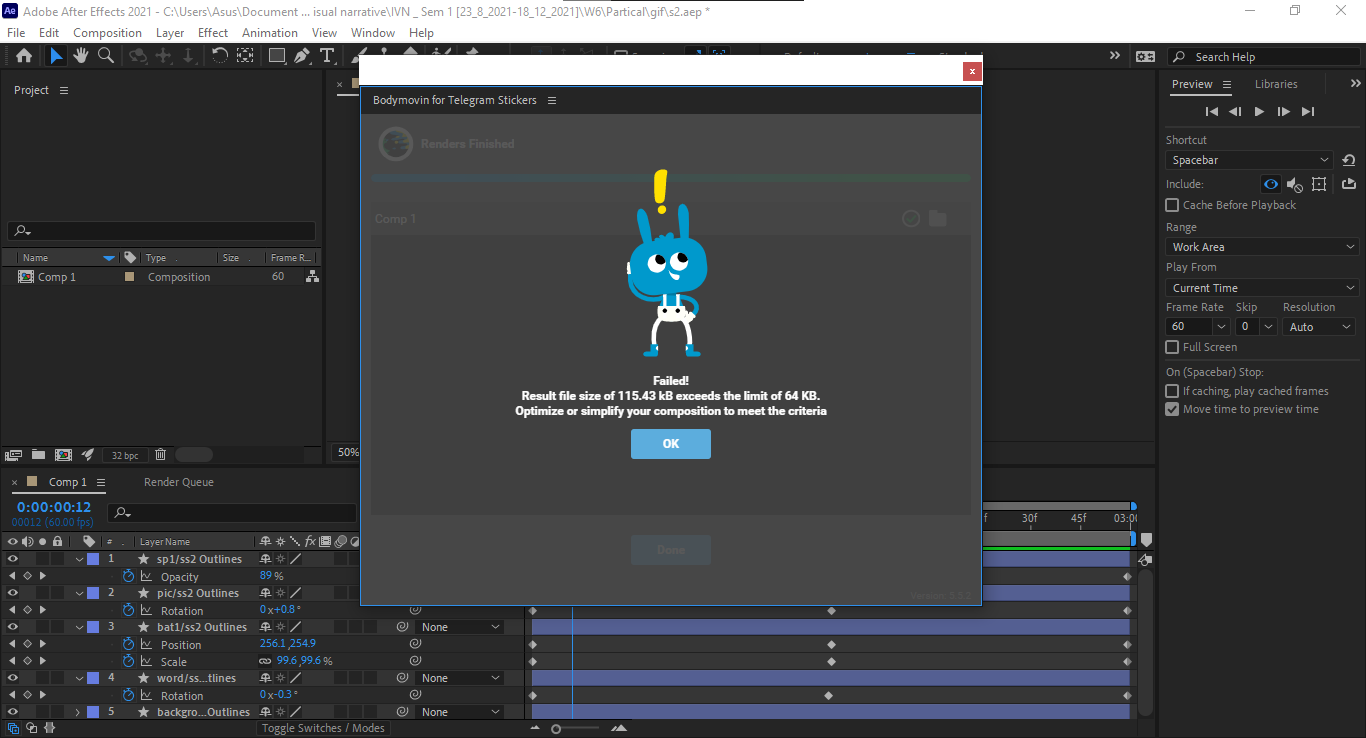
Task: Click OK in the Failed dialog
Action: click(x=671, y=444)
